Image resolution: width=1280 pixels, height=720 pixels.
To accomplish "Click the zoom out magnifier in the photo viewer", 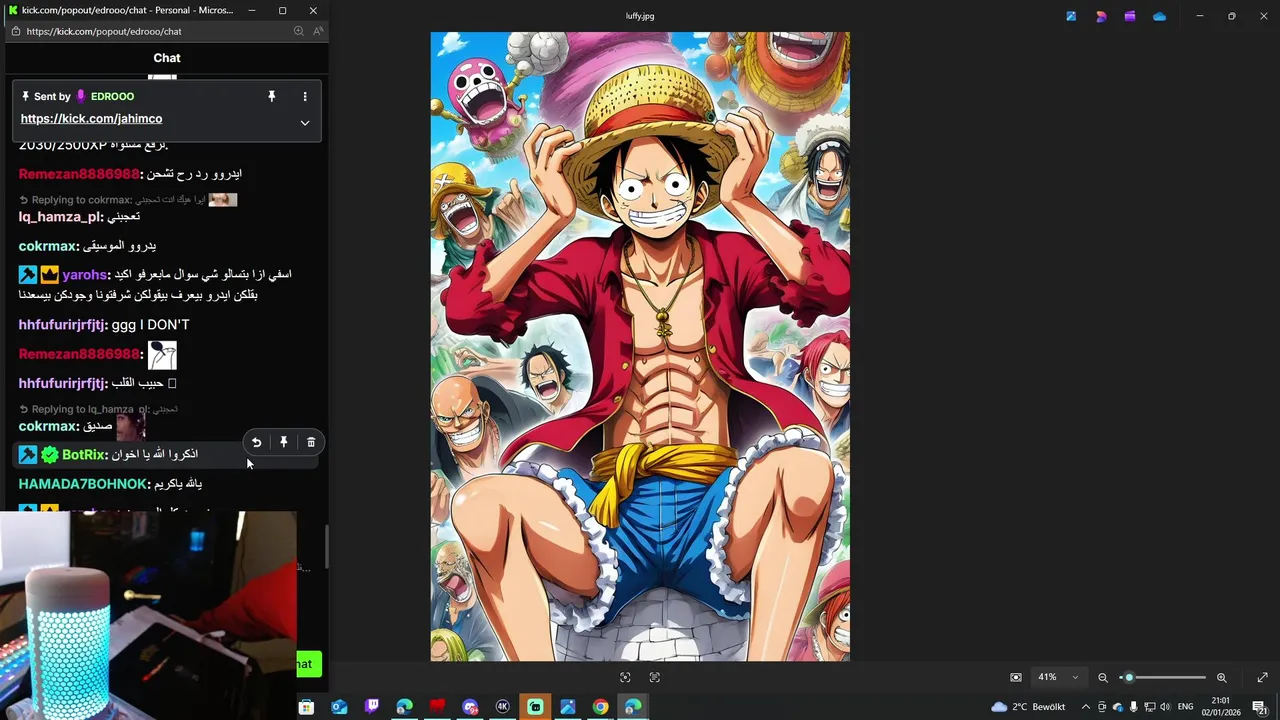I will click(1103, 677).
